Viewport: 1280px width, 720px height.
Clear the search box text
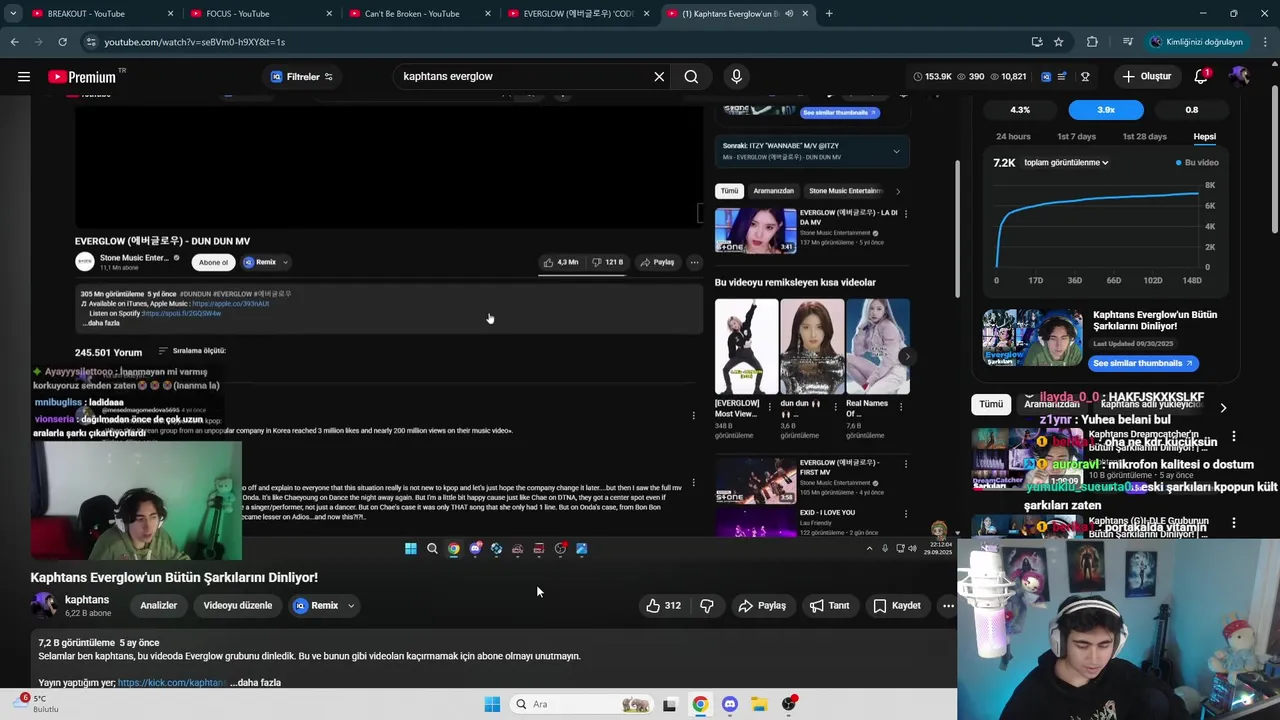tap(659, 76)
